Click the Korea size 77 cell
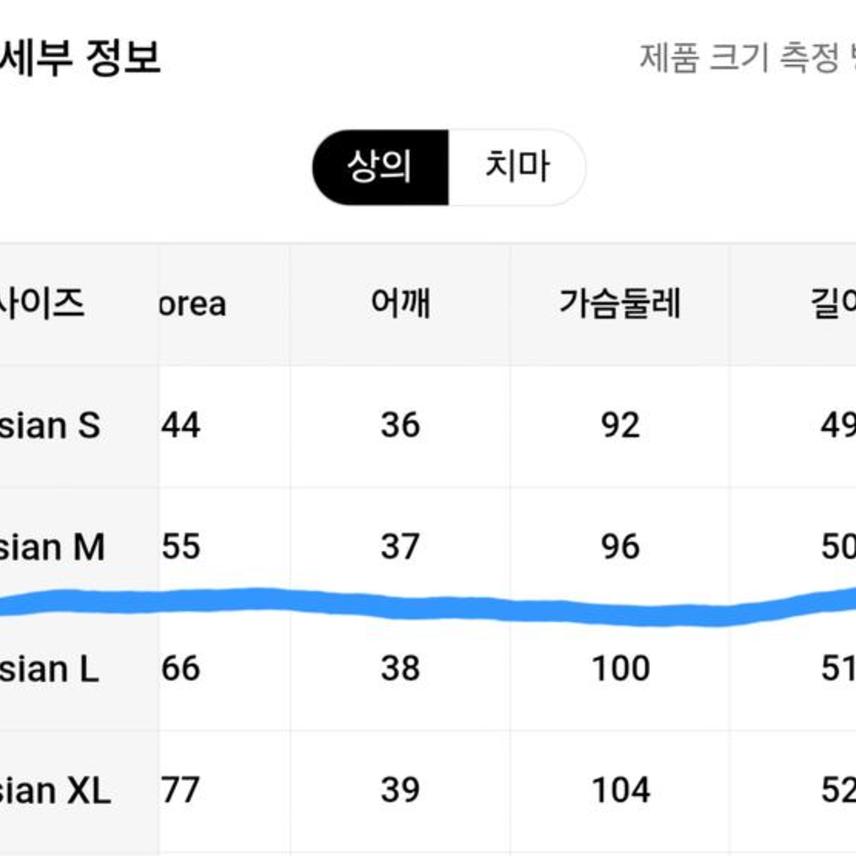 [x=181, y=791]
